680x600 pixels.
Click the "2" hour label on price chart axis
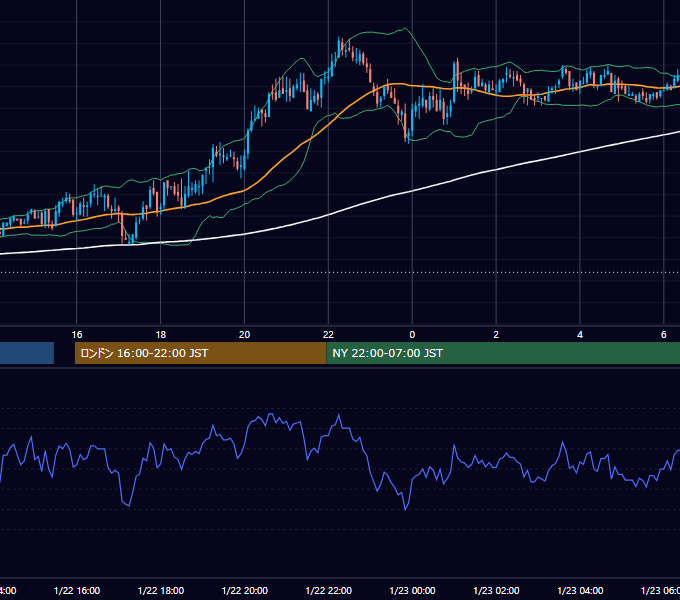pos(496,335)
